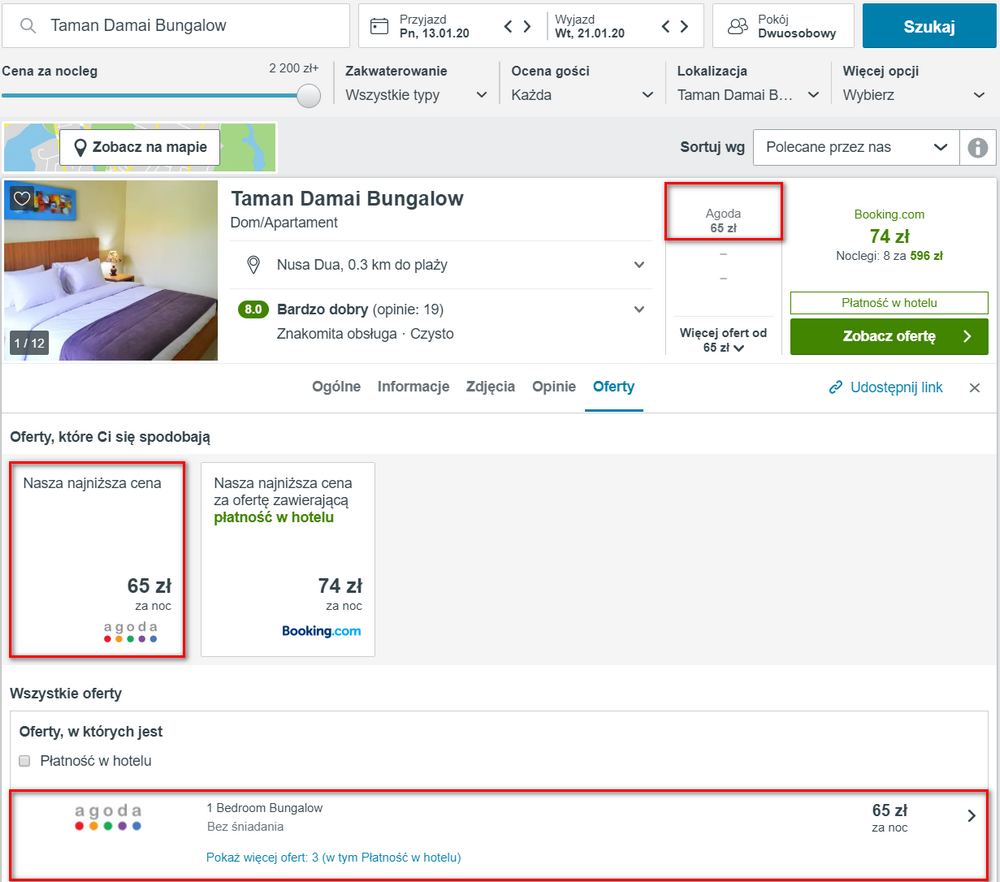Open the Ocena gości dropdown

(582, 95)
